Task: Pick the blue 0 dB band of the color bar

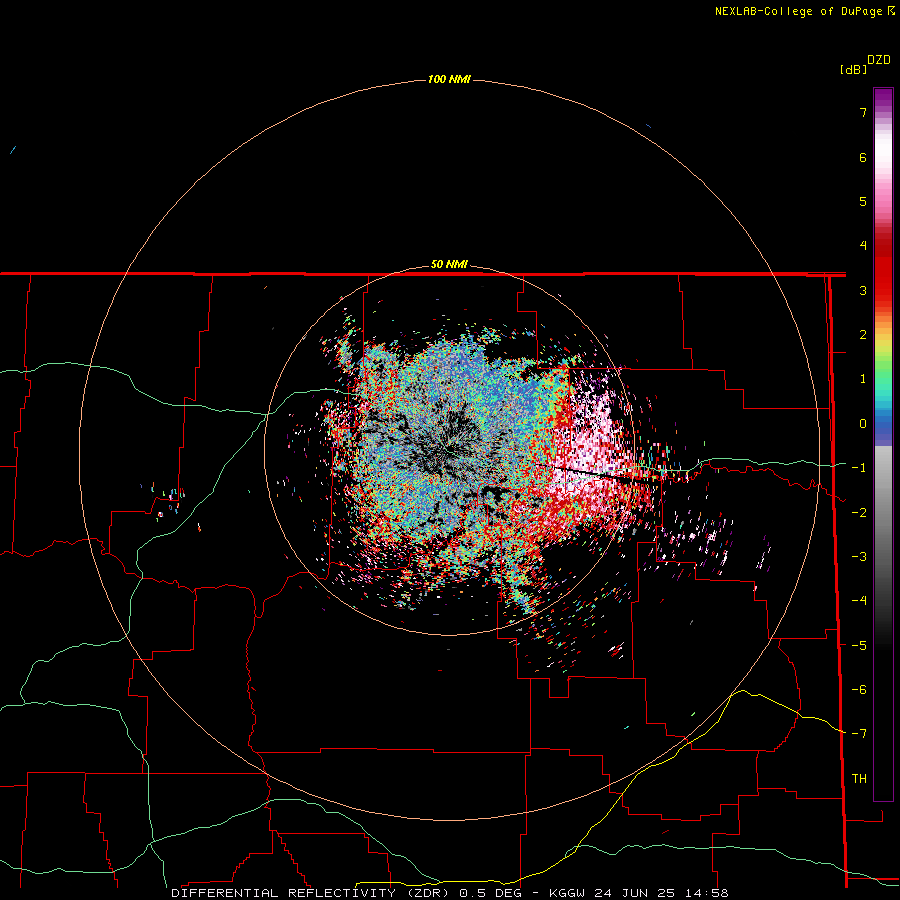Action: pos(883,425)
